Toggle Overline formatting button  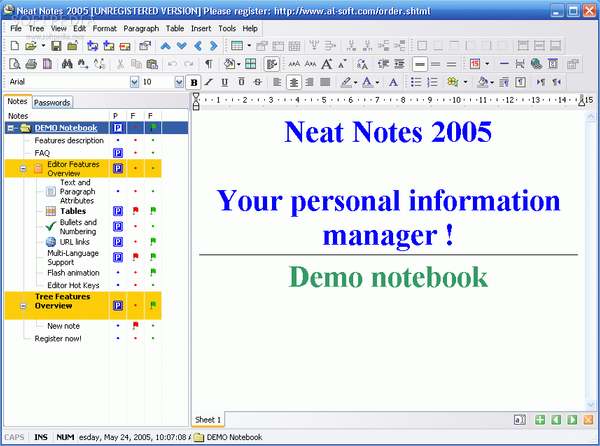(x=241, y=82)
